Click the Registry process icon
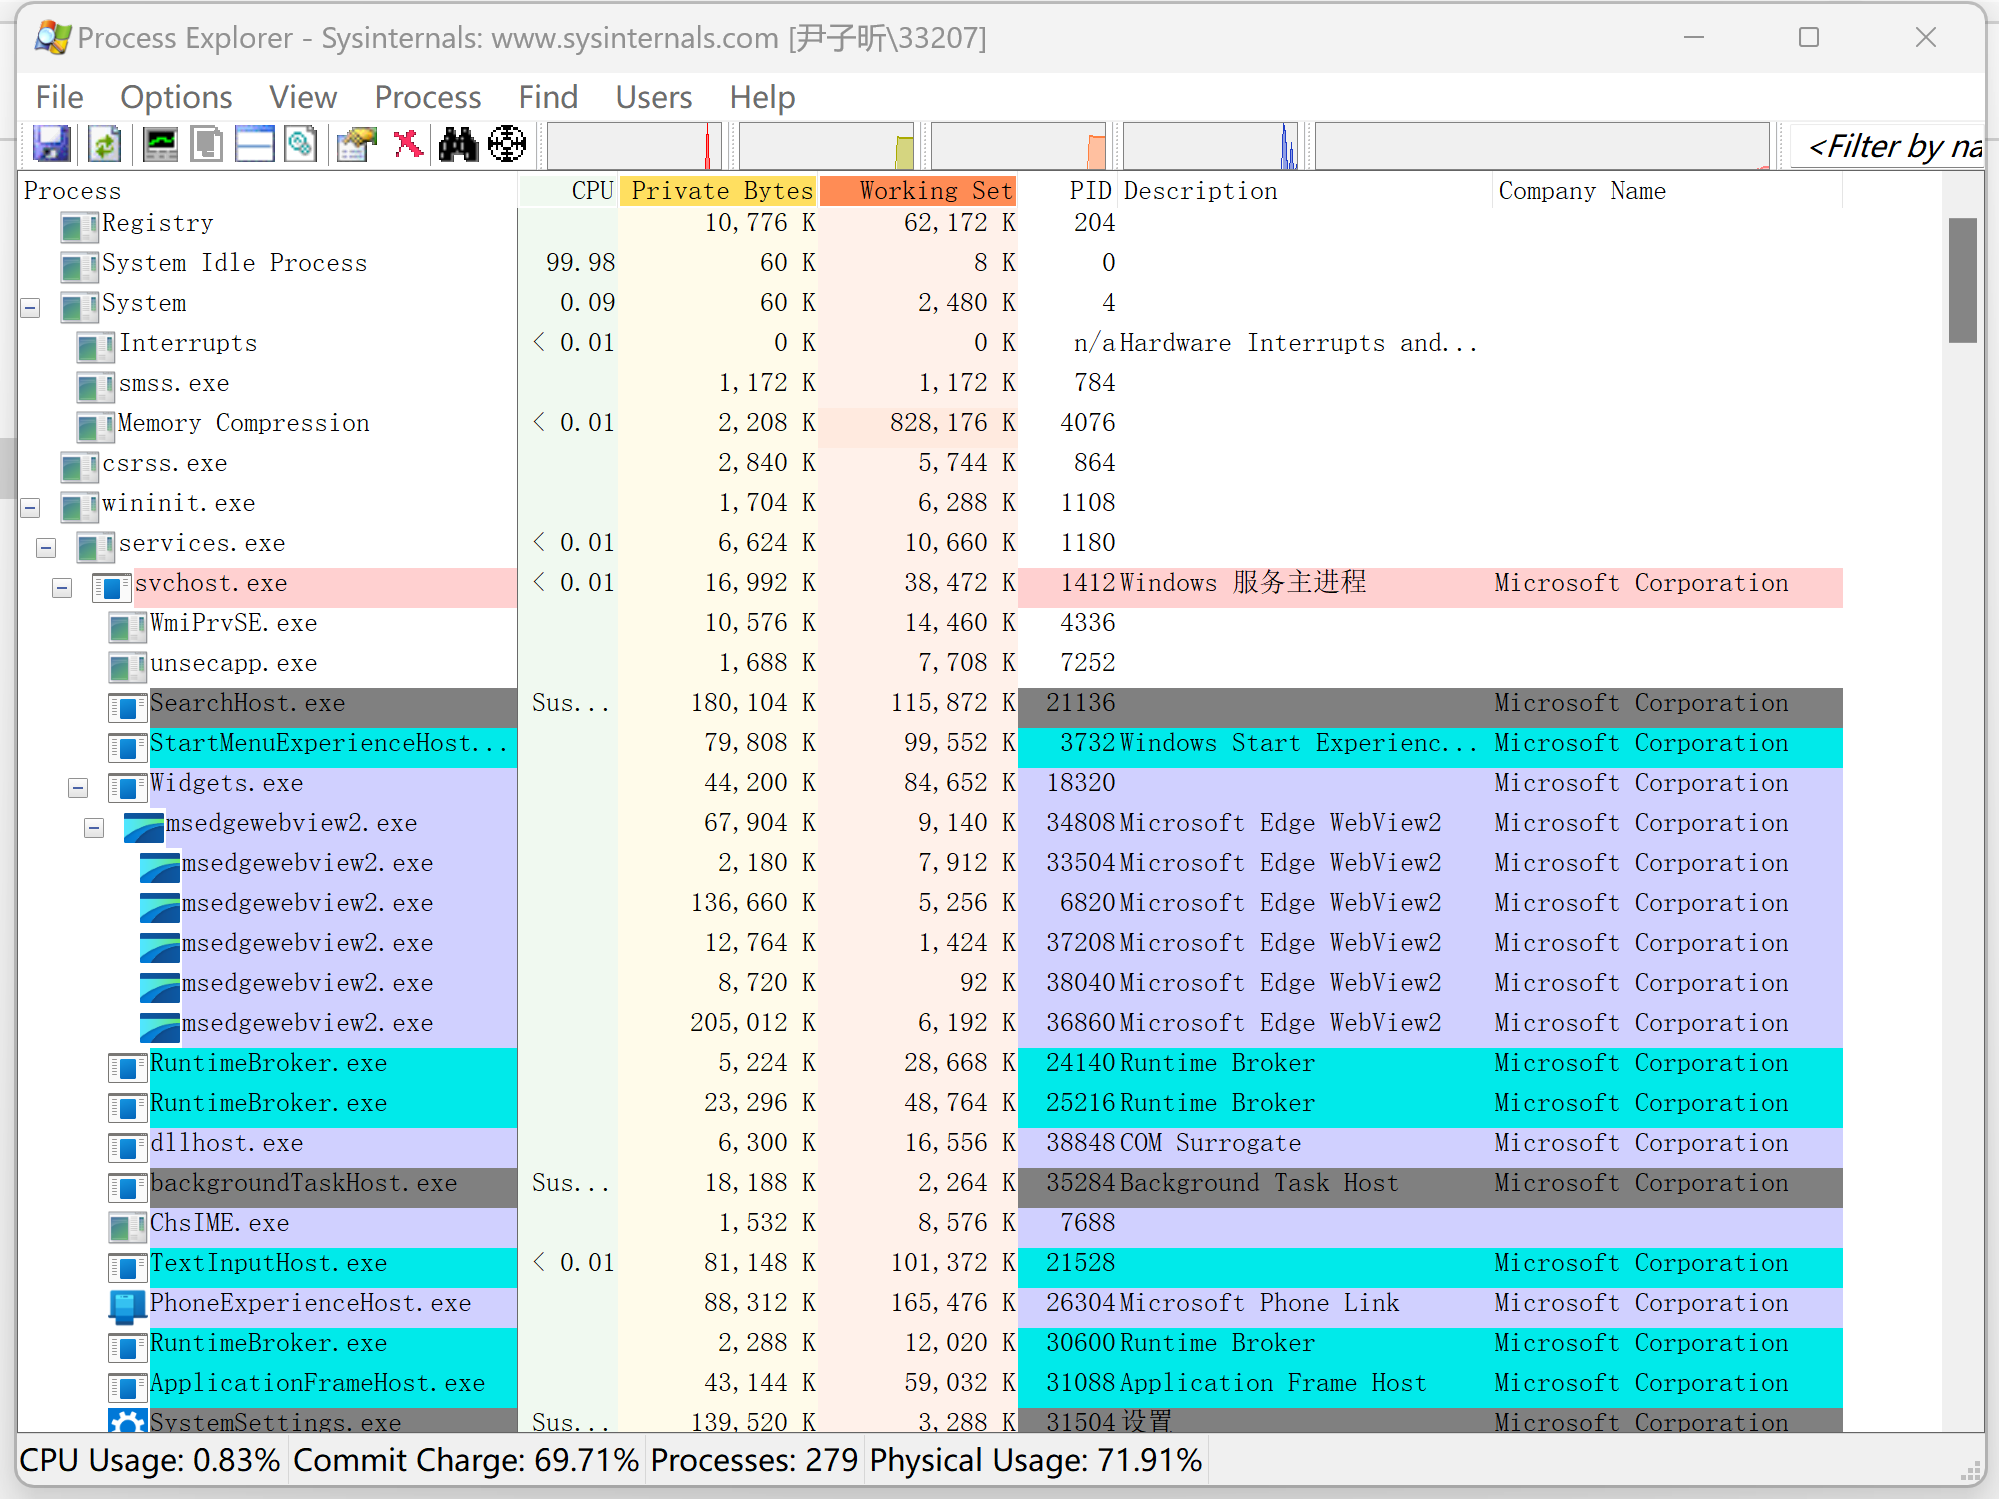The height and width of the screenshot is (1499, 1999). tap(80, 228)
